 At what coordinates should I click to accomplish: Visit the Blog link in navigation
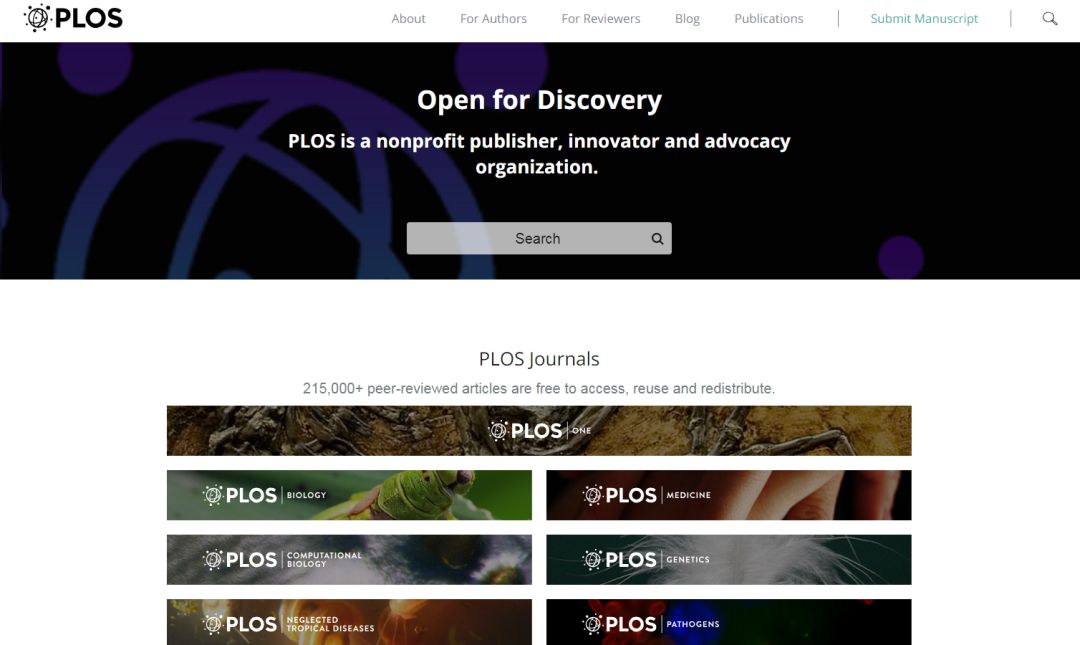tap(687, 19)
